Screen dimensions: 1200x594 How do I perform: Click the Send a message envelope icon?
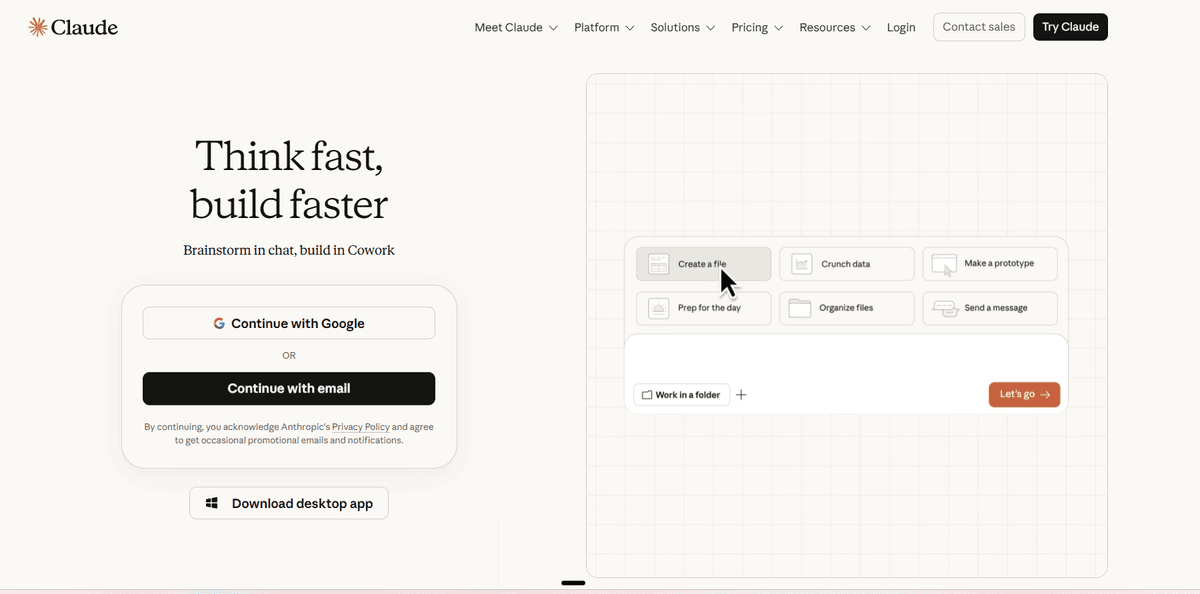(x=945, y=308)
